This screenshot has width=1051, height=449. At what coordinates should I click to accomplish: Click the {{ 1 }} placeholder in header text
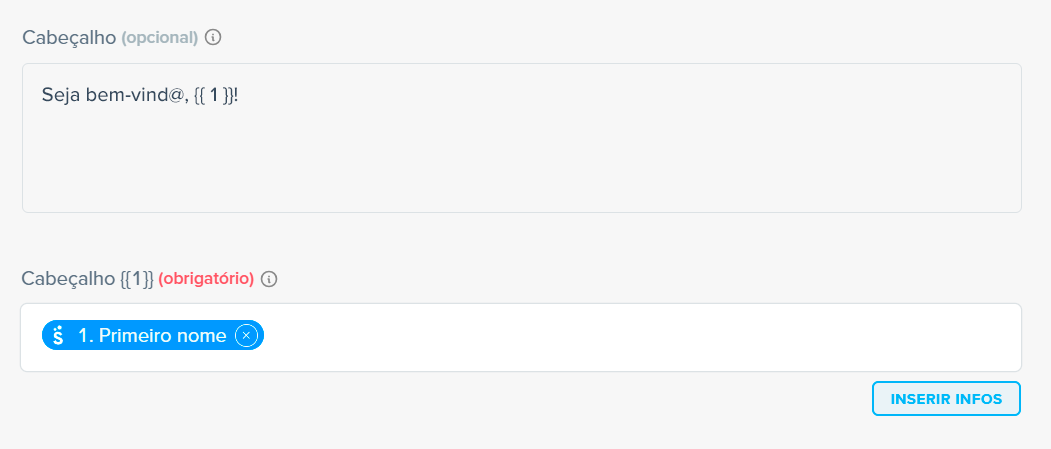pyautogui.click(x=213, y=95)
